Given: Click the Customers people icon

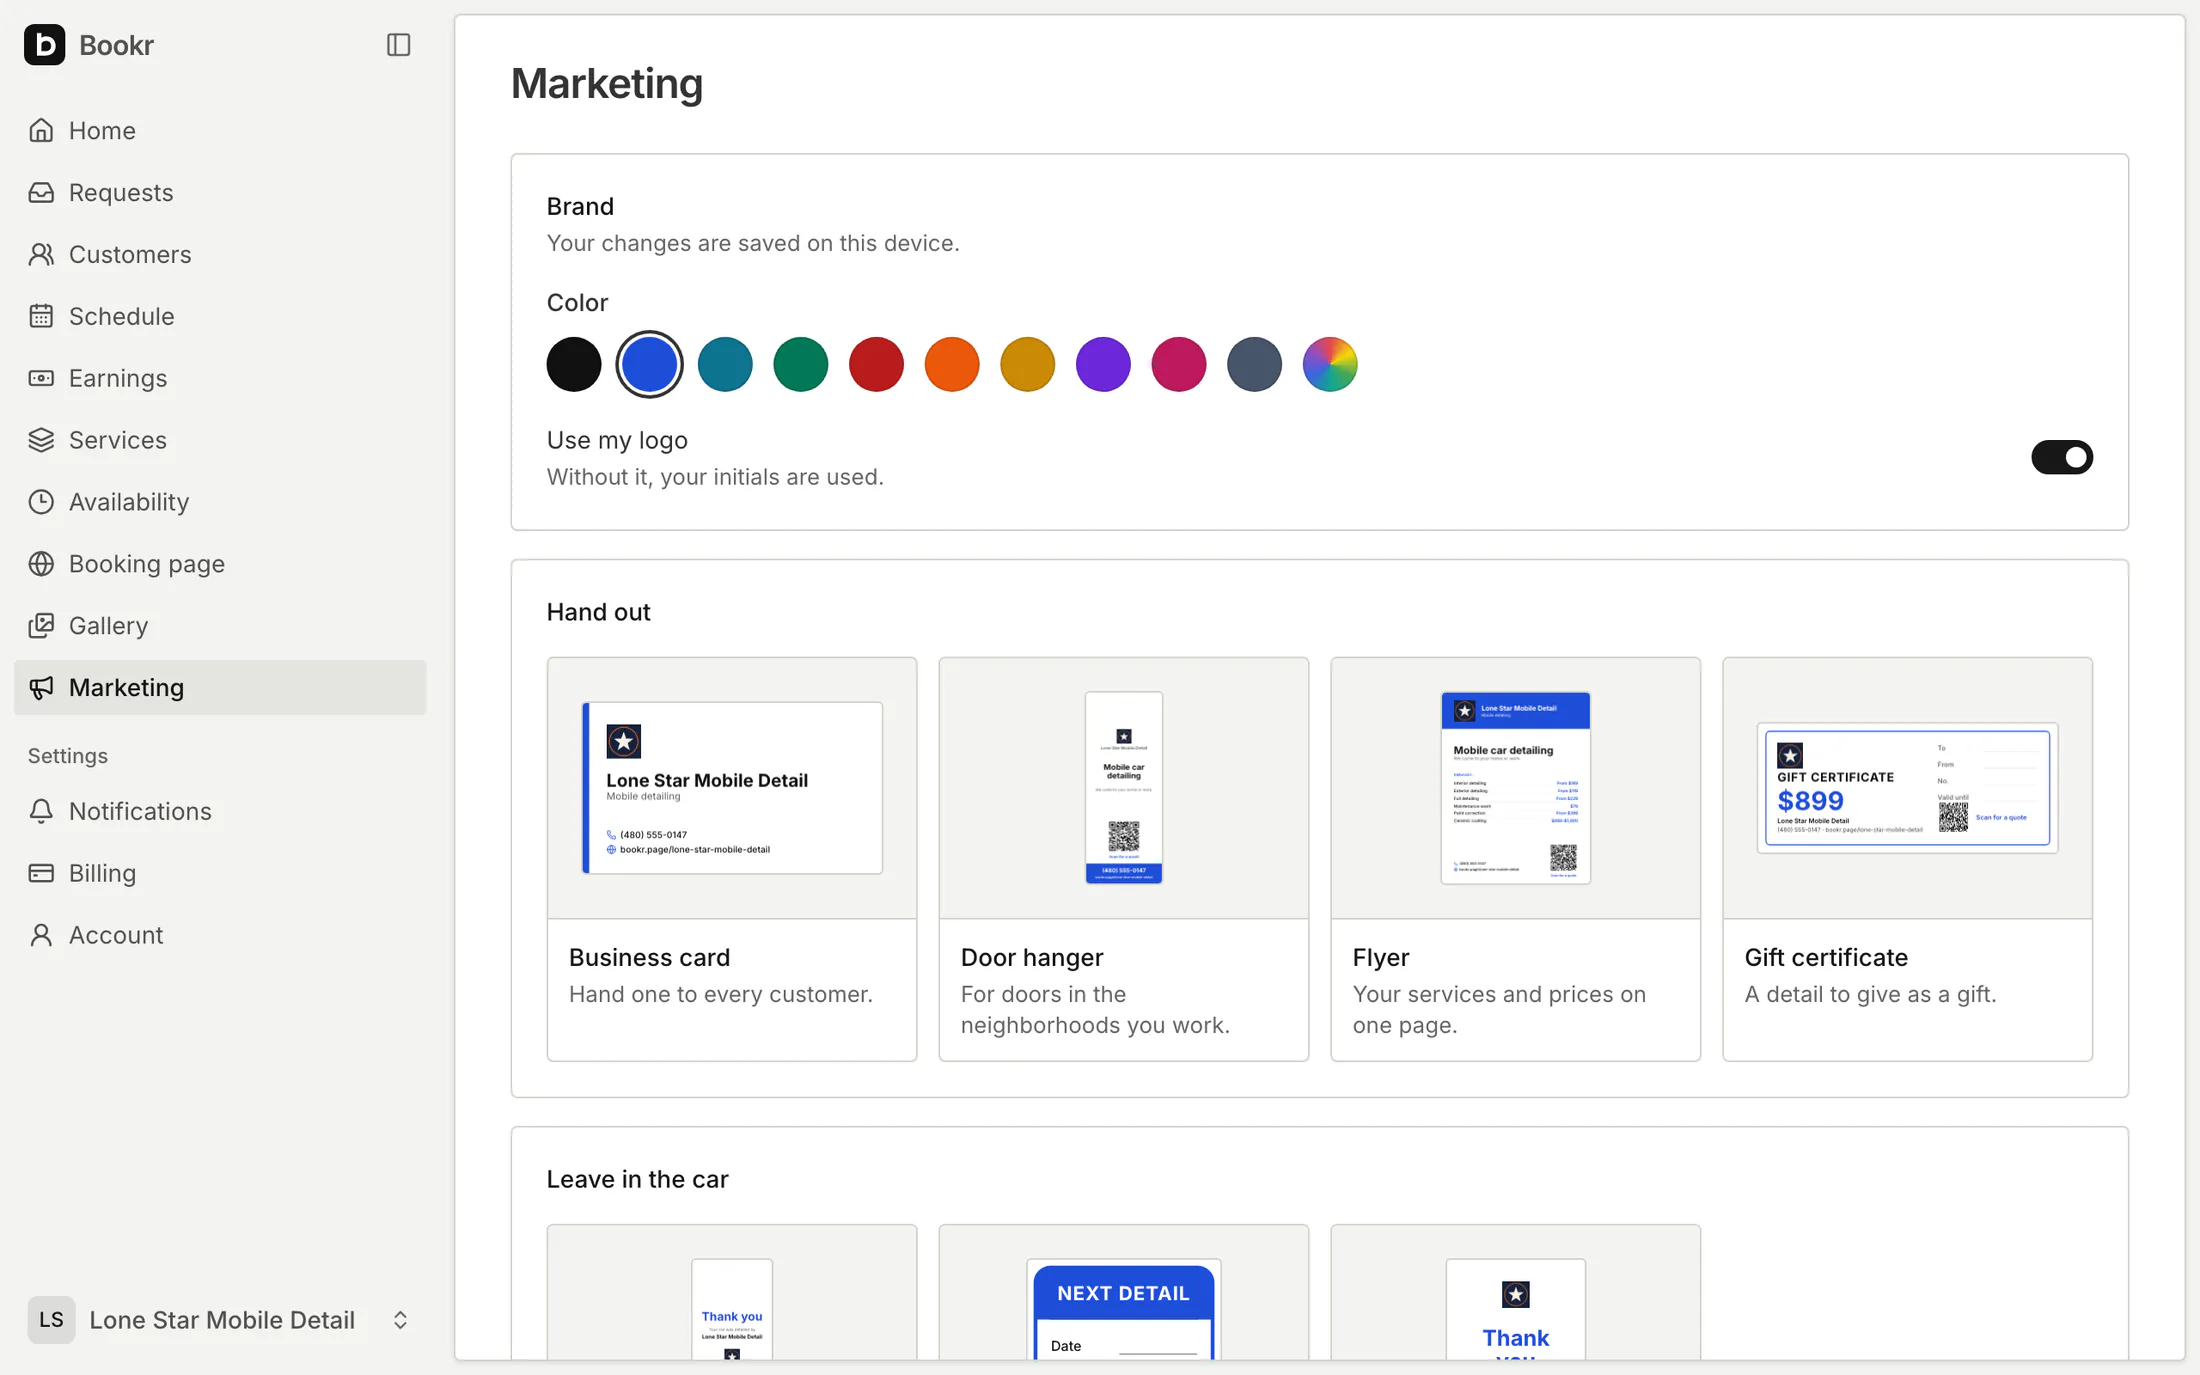Looking at the screenshot, I should [41, 254].
